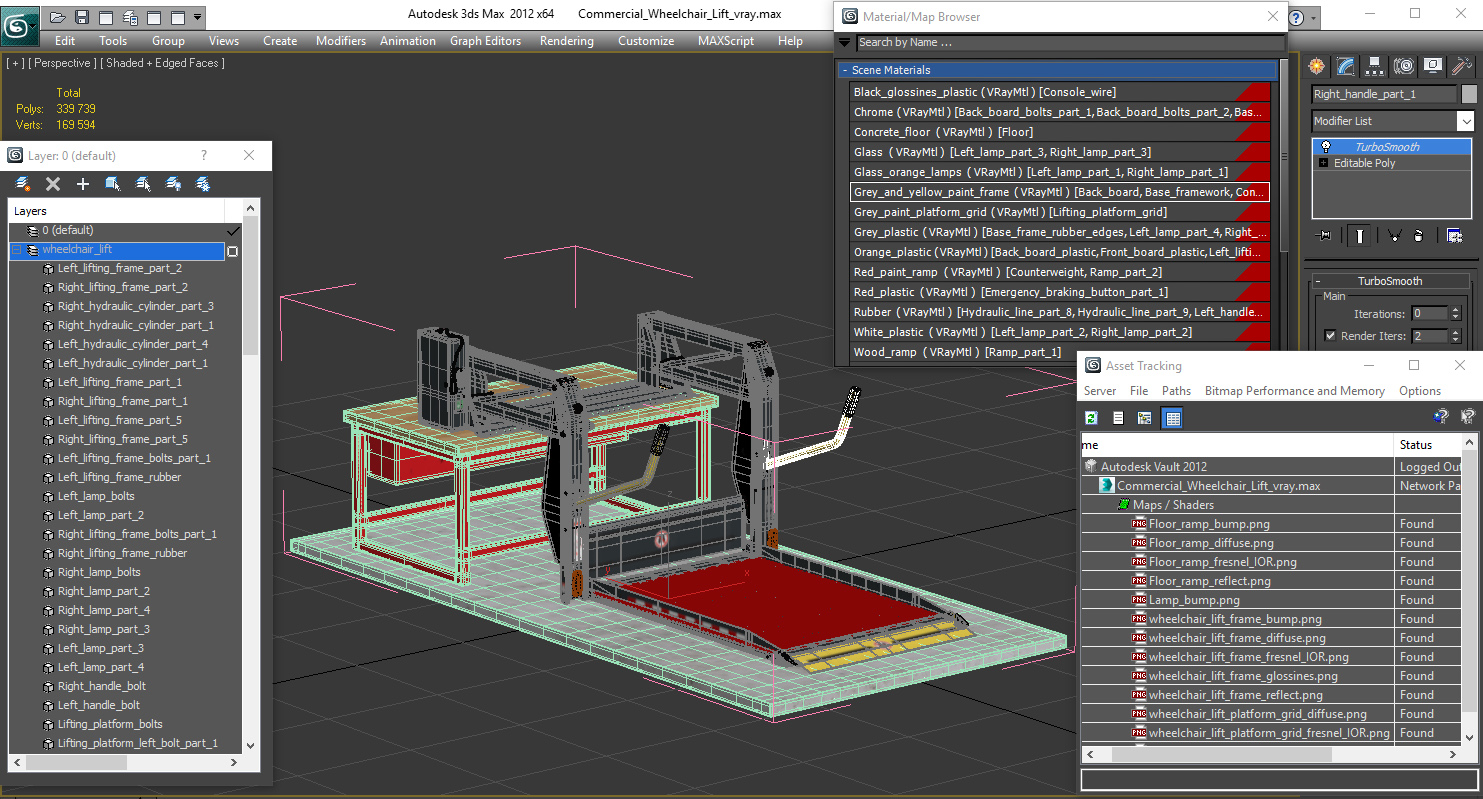This screenshot has width=1483, height=799.
Task: Click Add Selected Objects plus icon
Action: click(83, 184)
